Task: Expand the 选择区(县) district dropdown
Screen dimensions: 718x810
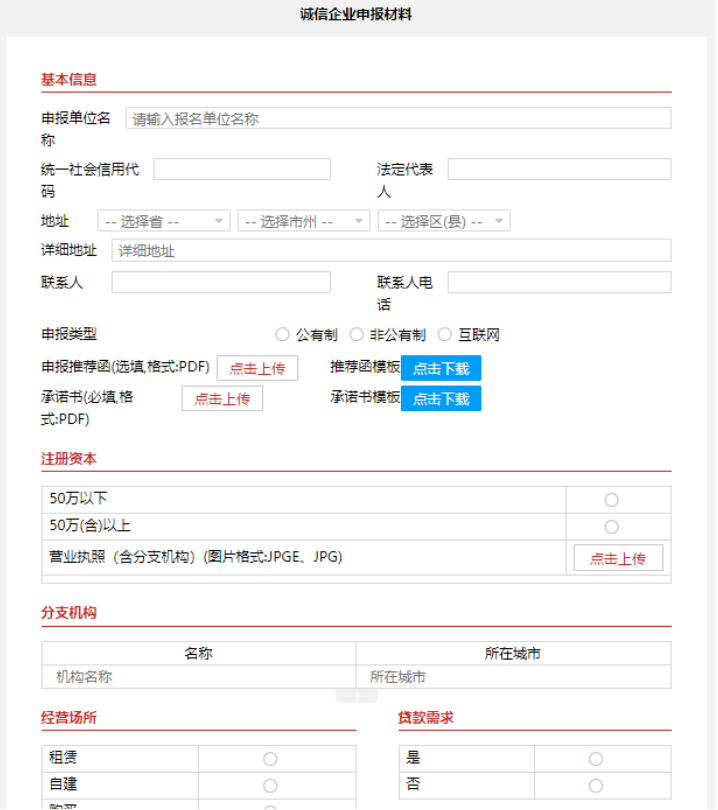Action: [444, 222]
